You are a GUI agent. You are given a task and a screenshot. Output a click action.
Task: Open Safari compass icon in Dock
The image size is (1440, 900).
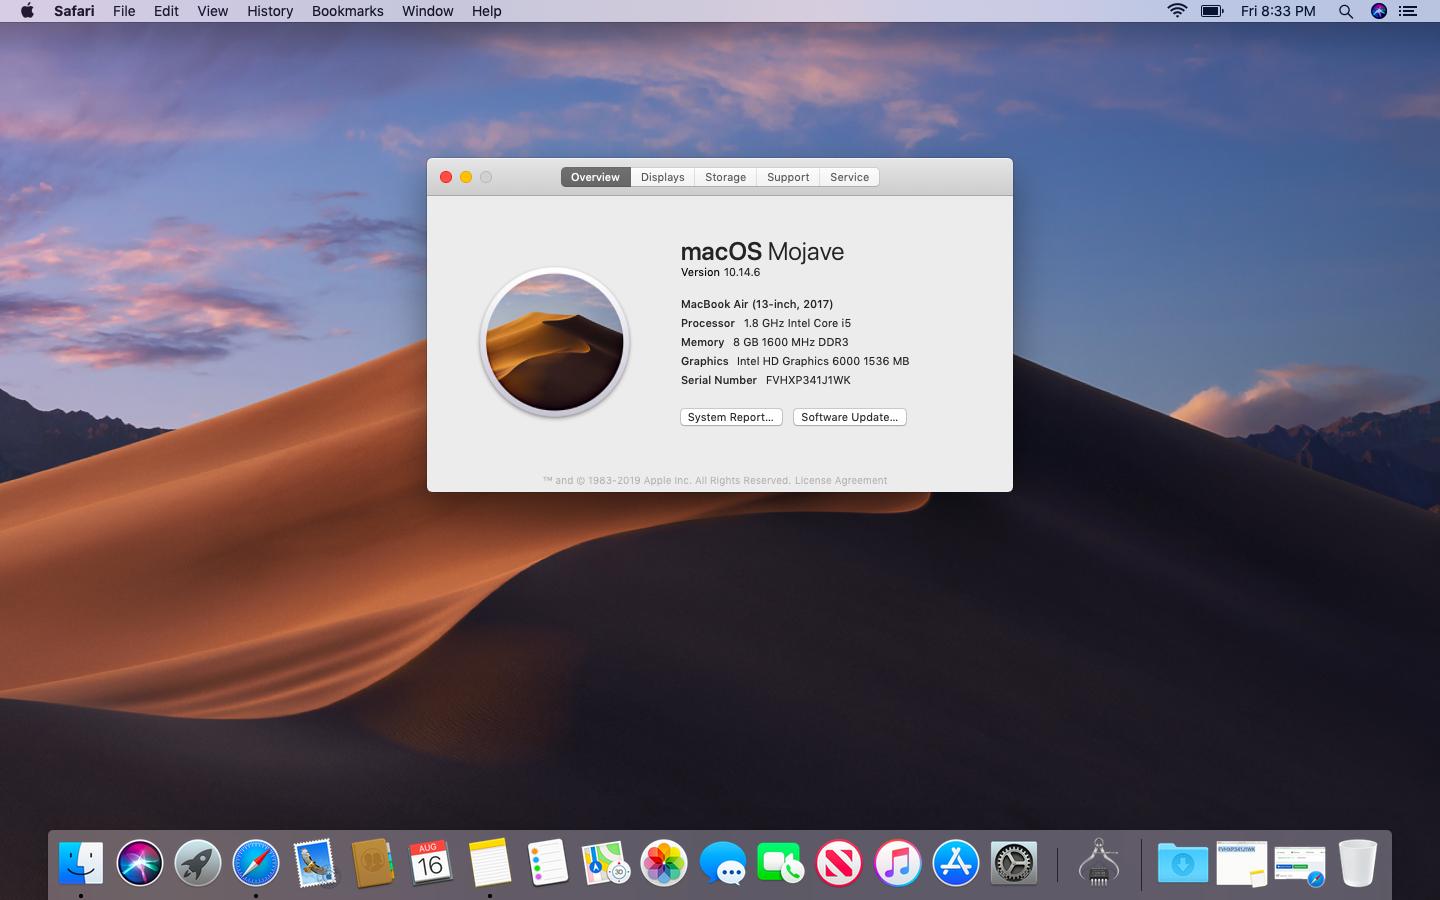(256, 862)
